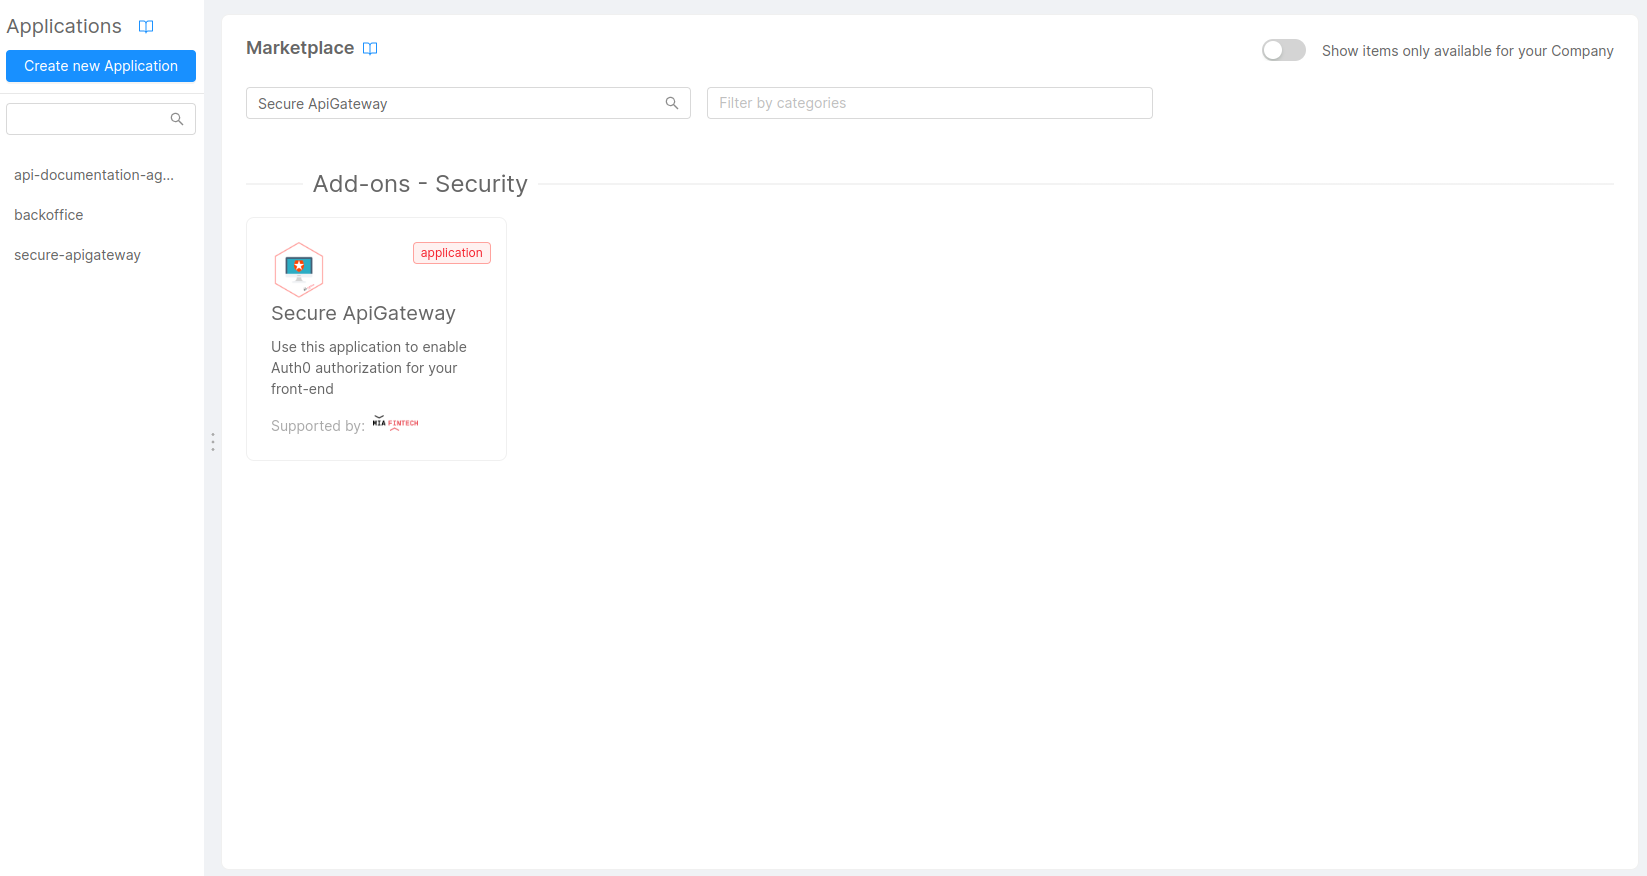Click the Secure ApiGateway hexagon icon
Image resolution: width=1647 pixels, height=876 pixels.
299,270
